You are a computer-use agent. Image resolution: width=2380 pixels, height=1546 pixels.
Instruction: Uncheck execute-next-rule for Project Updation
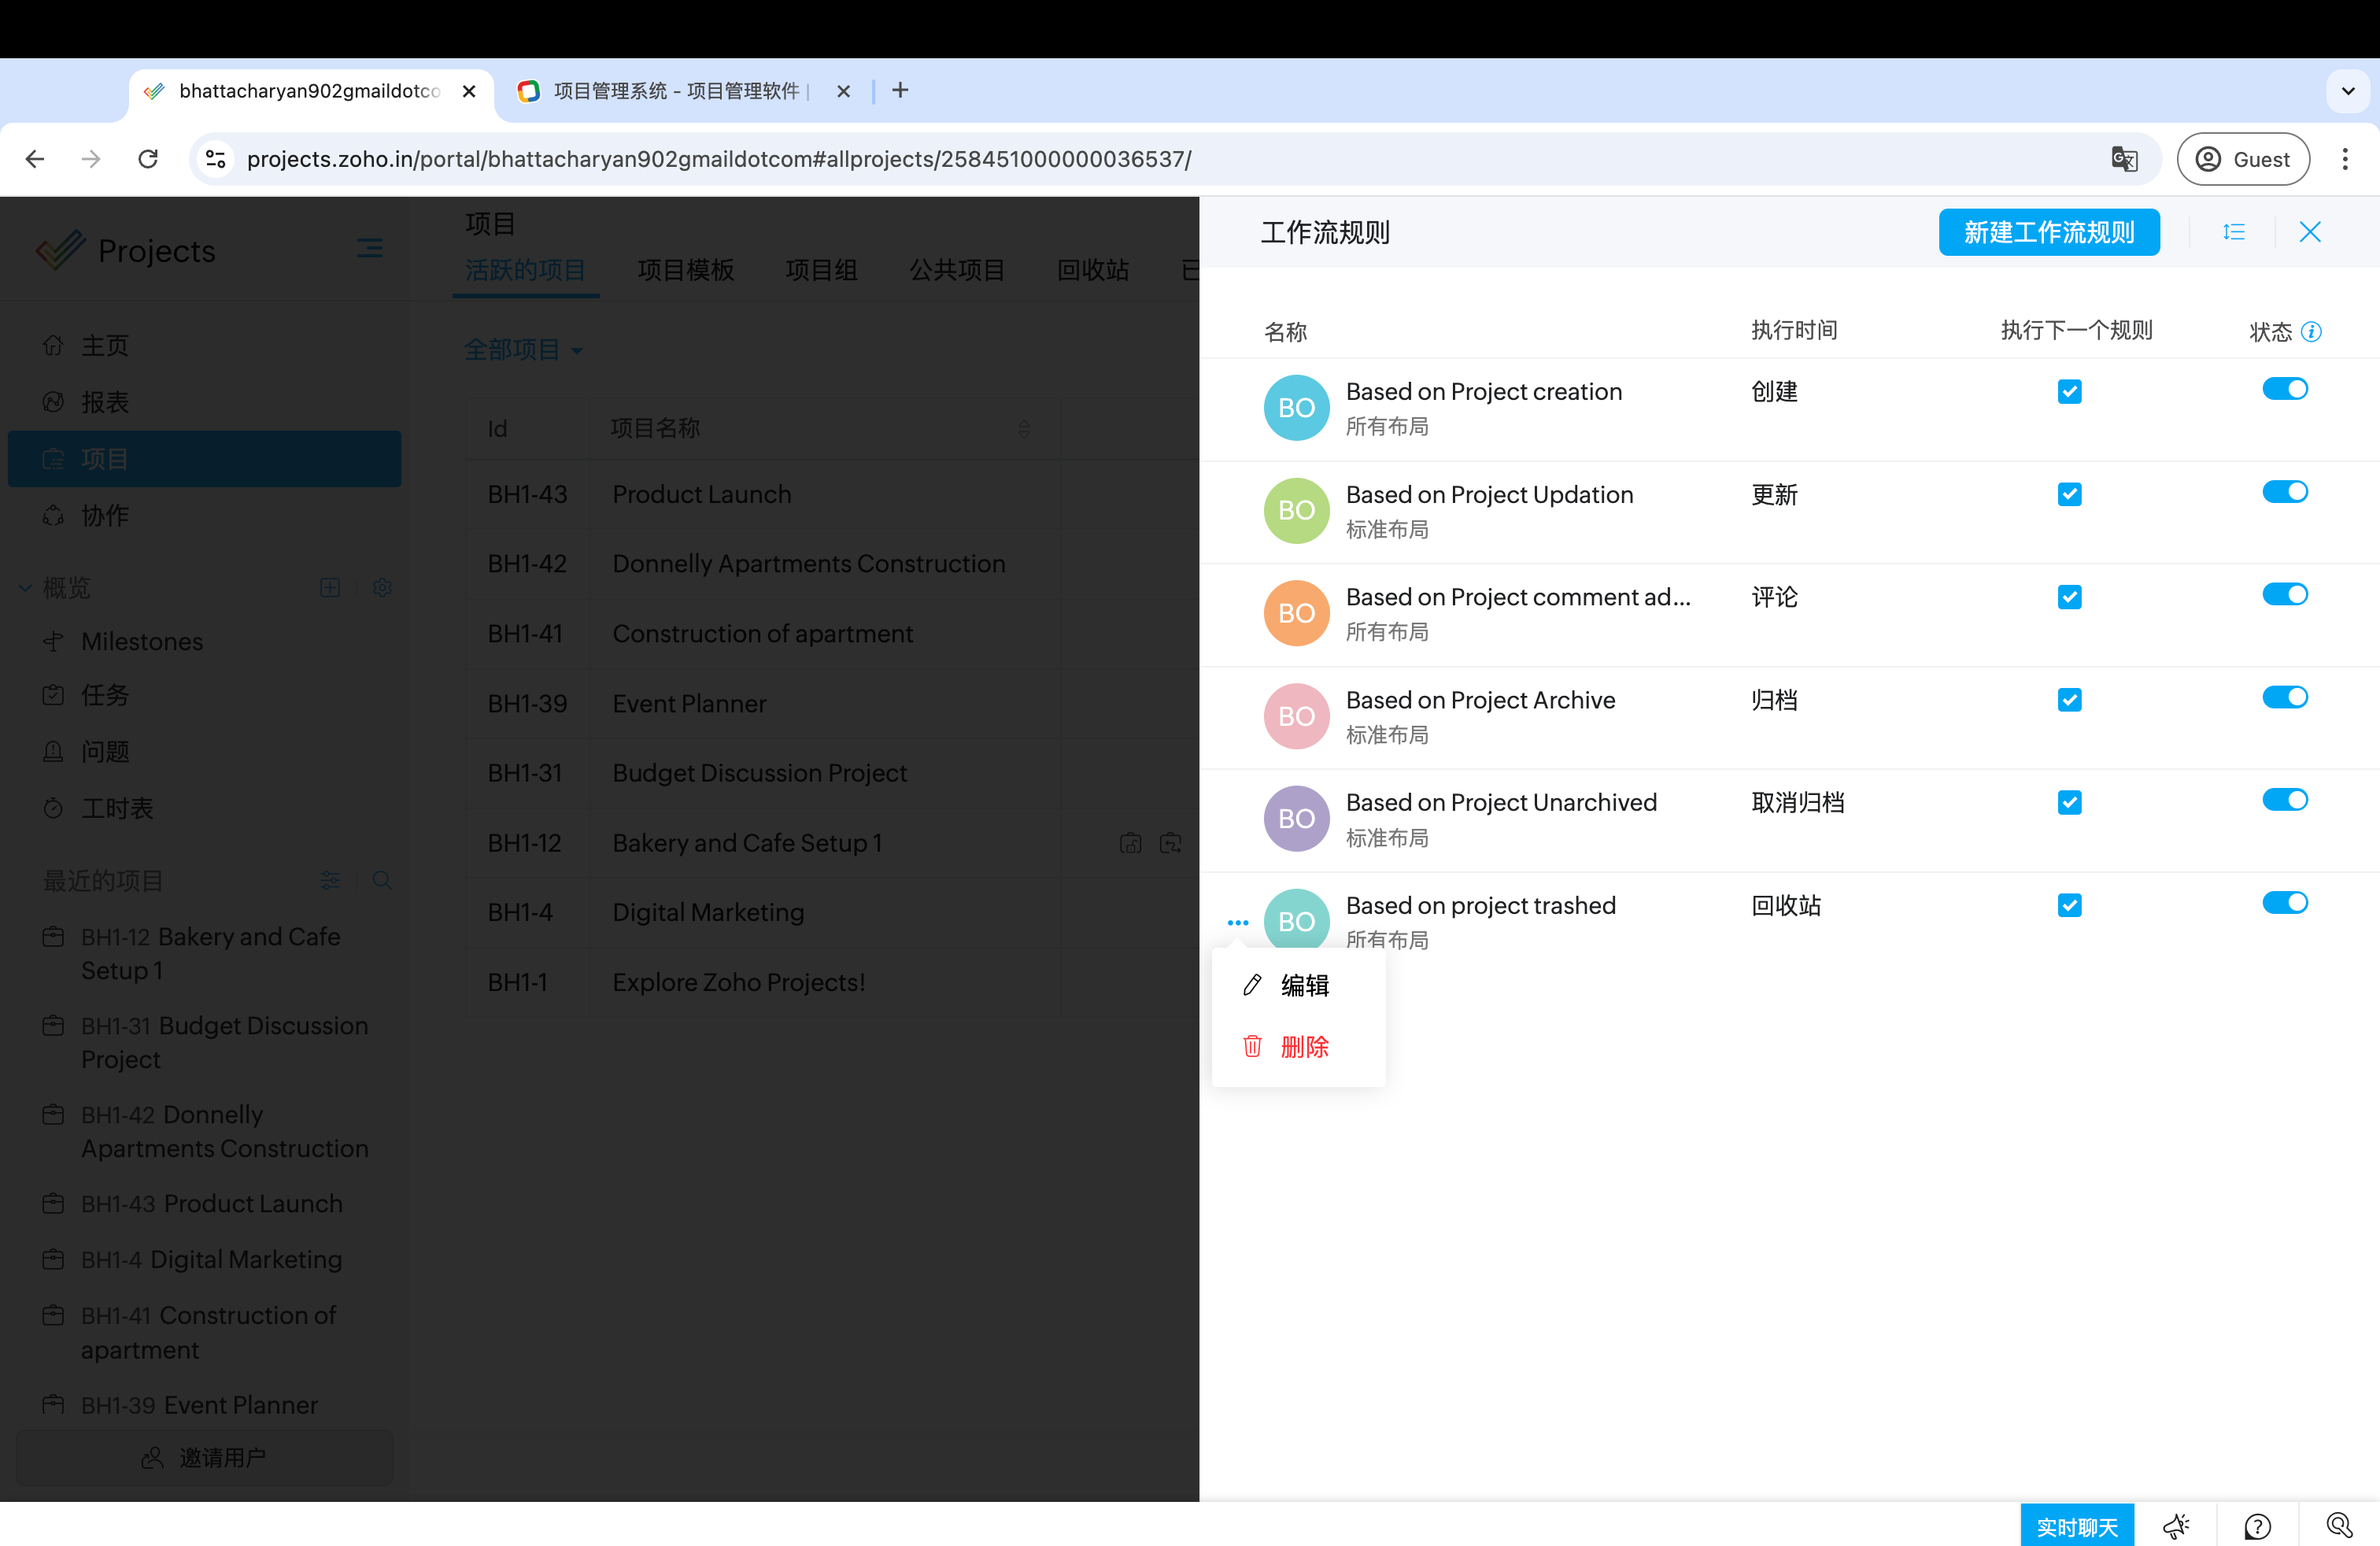(x=2069, y=494)
